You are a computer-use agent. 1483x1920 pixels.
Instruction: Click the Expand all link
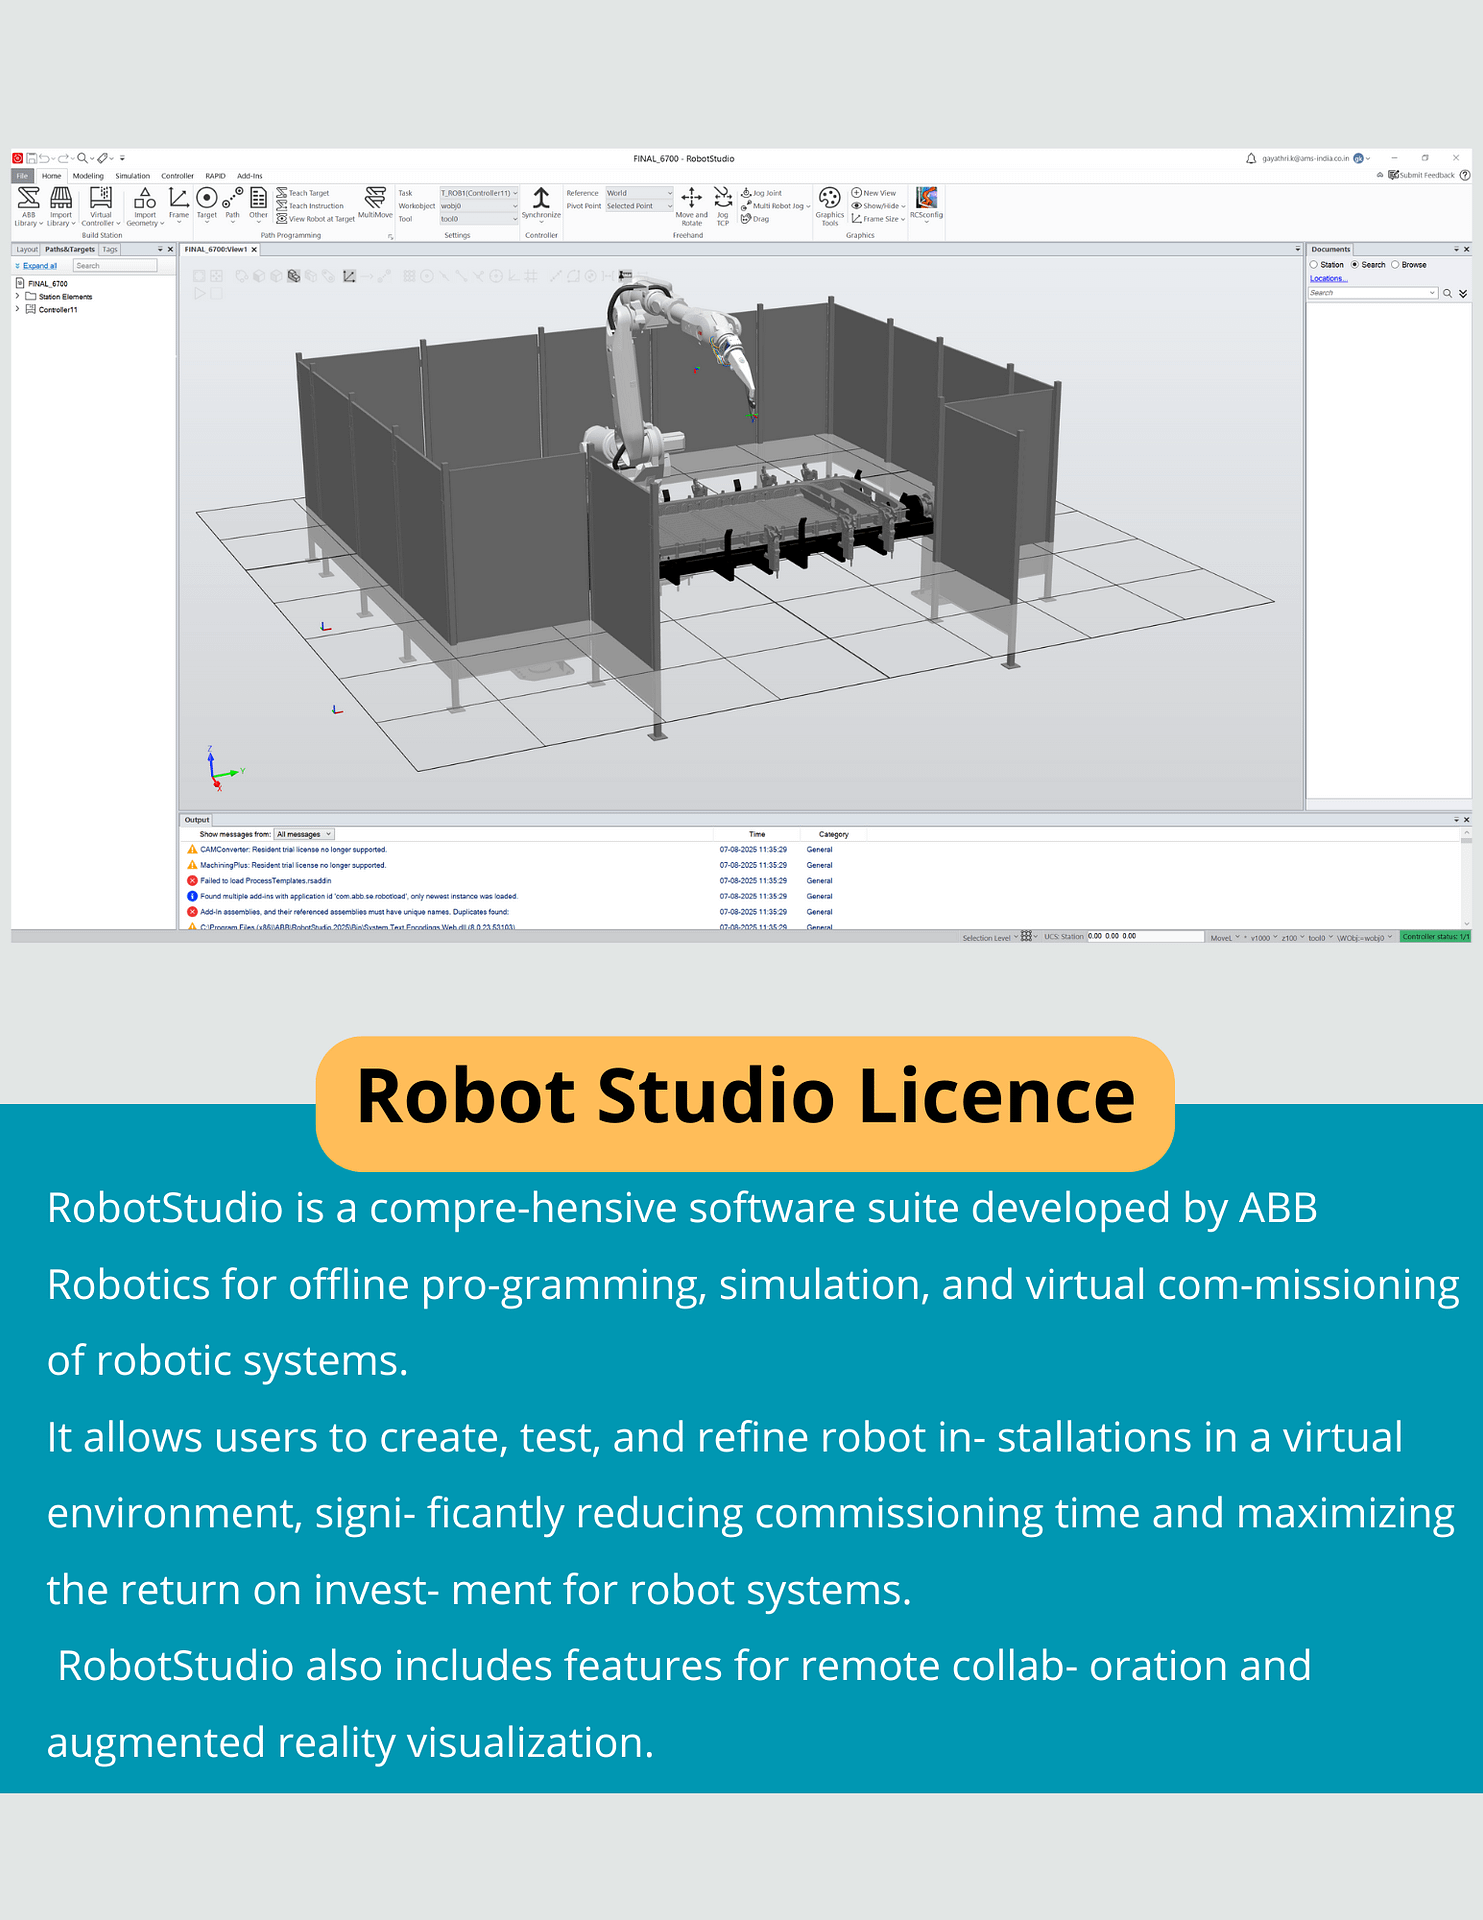(x=40, y=266)
